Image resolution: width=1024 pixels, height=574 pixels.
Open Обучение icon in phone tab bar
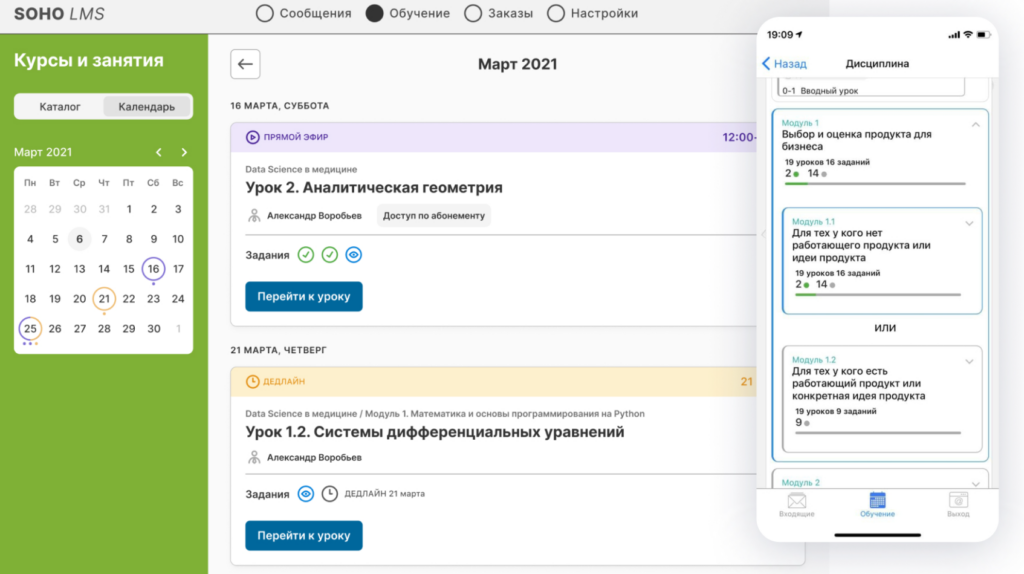tap(877, 501)
